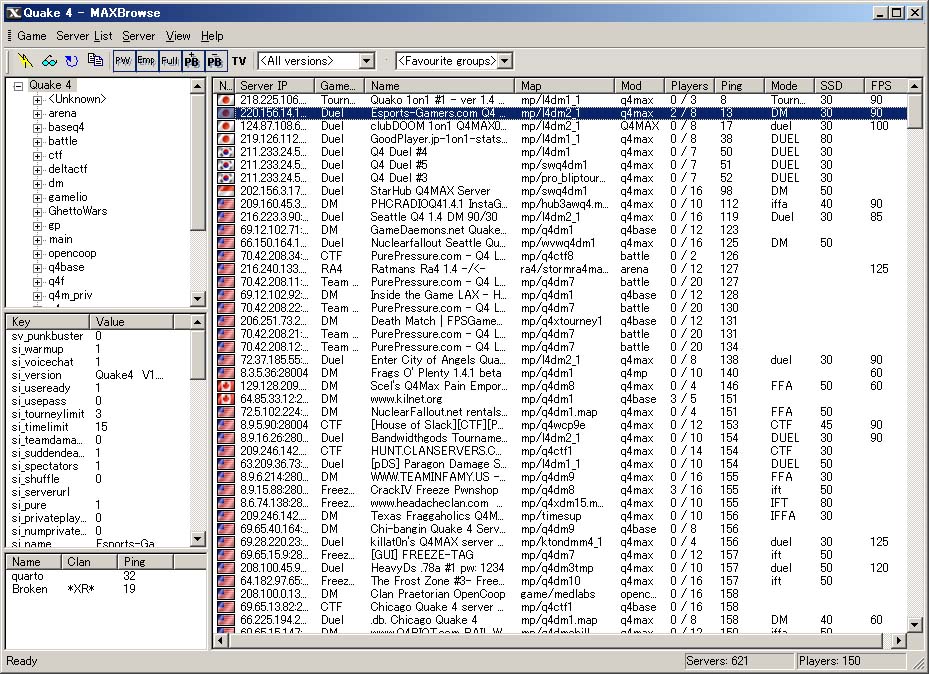Click the Japan flag on the clubDOOM 1on1 row
929x674 pixels.
[226, 126]
